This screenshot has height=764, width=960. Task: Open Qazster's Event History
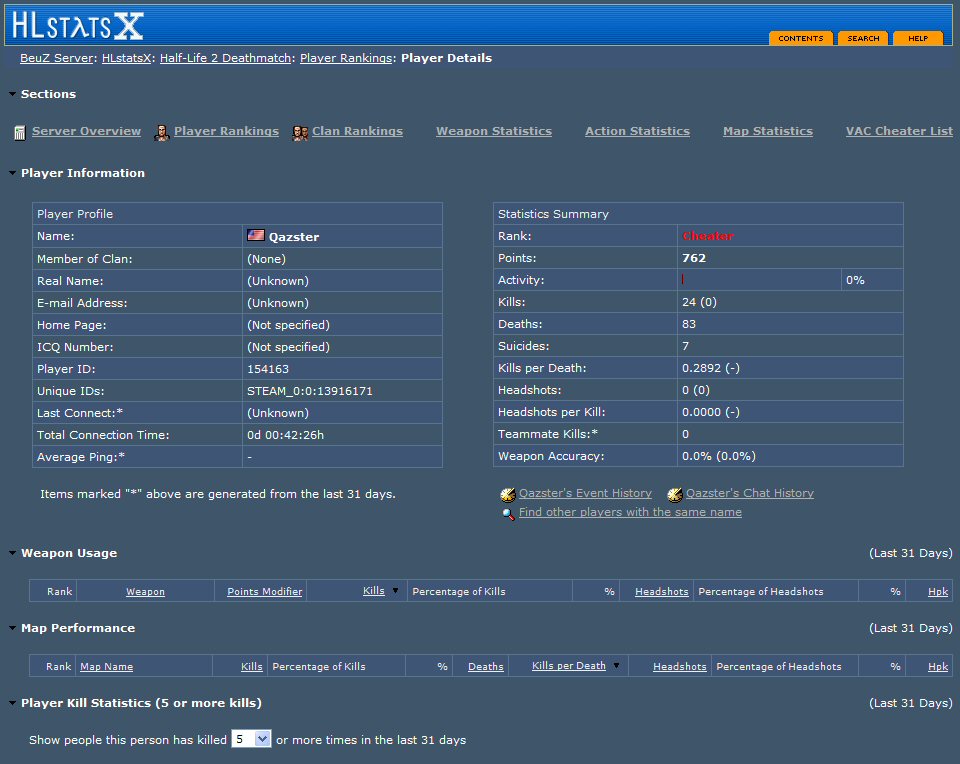click(585, 493)
